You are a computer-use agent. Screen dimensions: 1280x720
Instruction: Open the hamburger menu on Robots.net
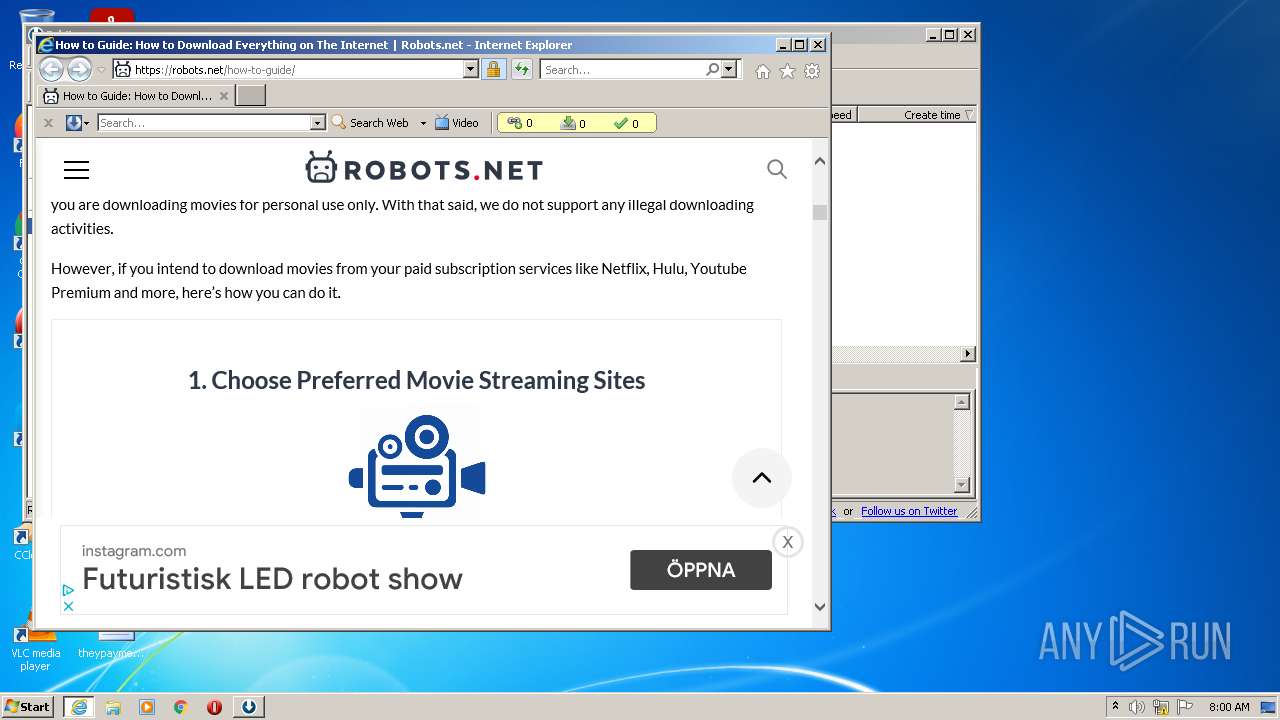76,170
